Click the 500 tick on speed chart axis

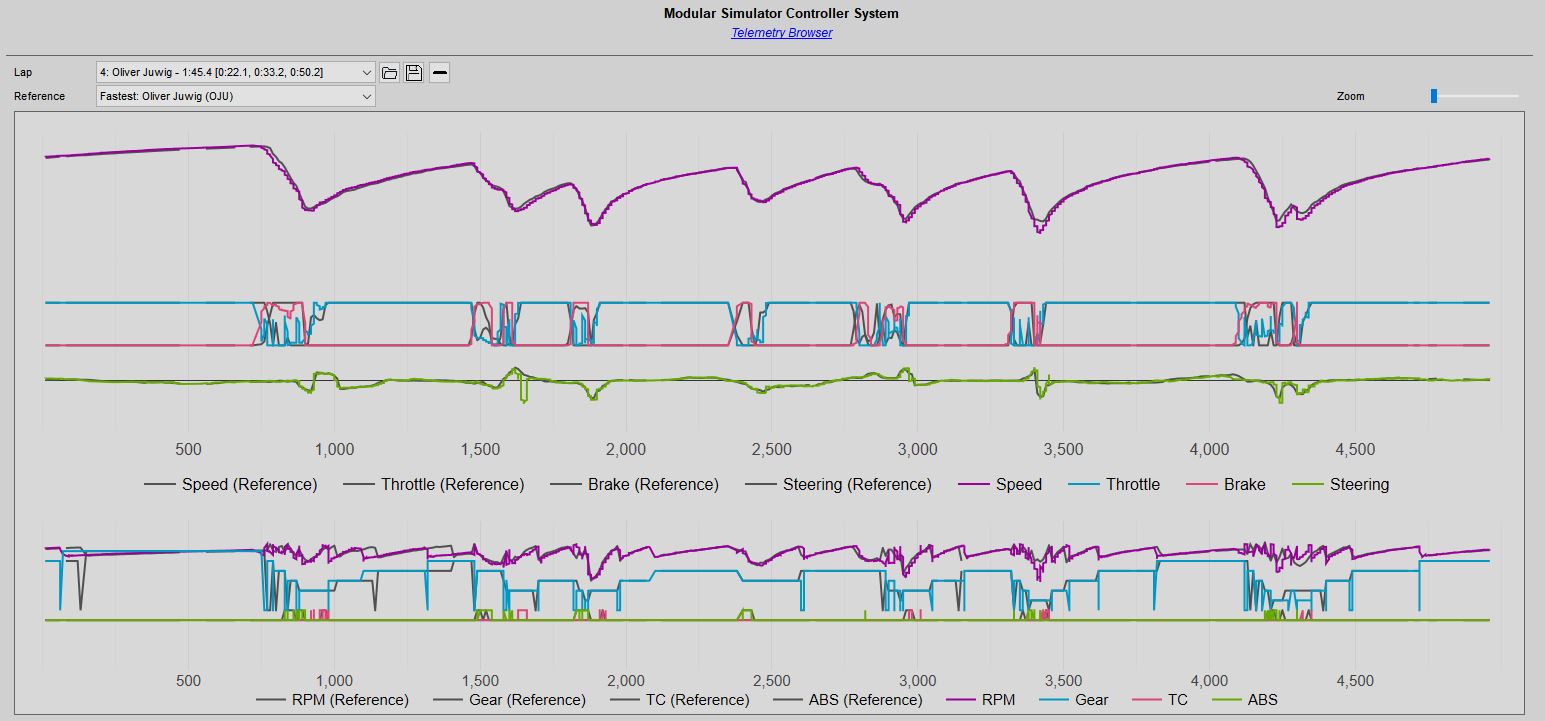pyautogui.click(x=188, y=450)
